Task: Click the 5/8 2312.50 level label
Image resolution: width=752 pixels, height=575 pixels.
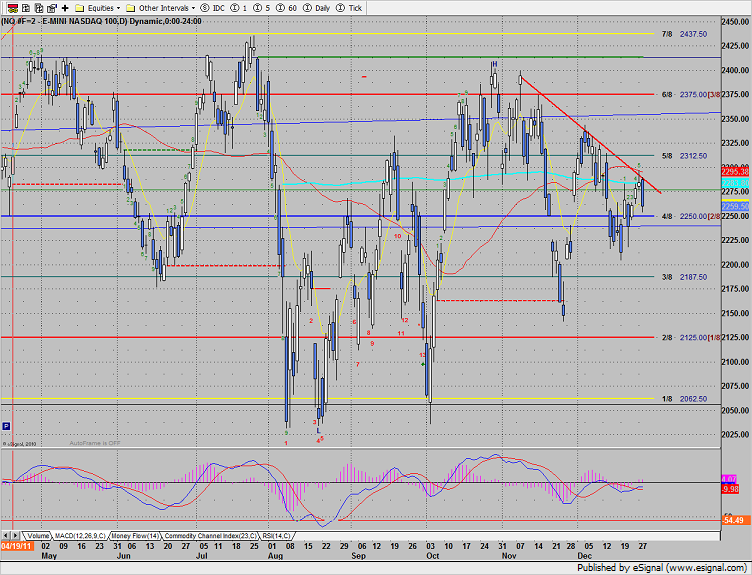Action: (684, 156)
